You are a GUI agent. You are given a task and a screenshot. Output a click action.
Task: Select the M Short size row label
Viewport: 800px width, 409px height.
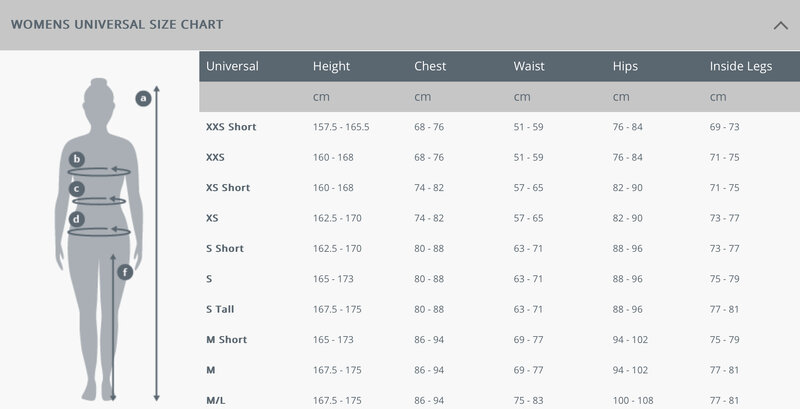point(225,340)
